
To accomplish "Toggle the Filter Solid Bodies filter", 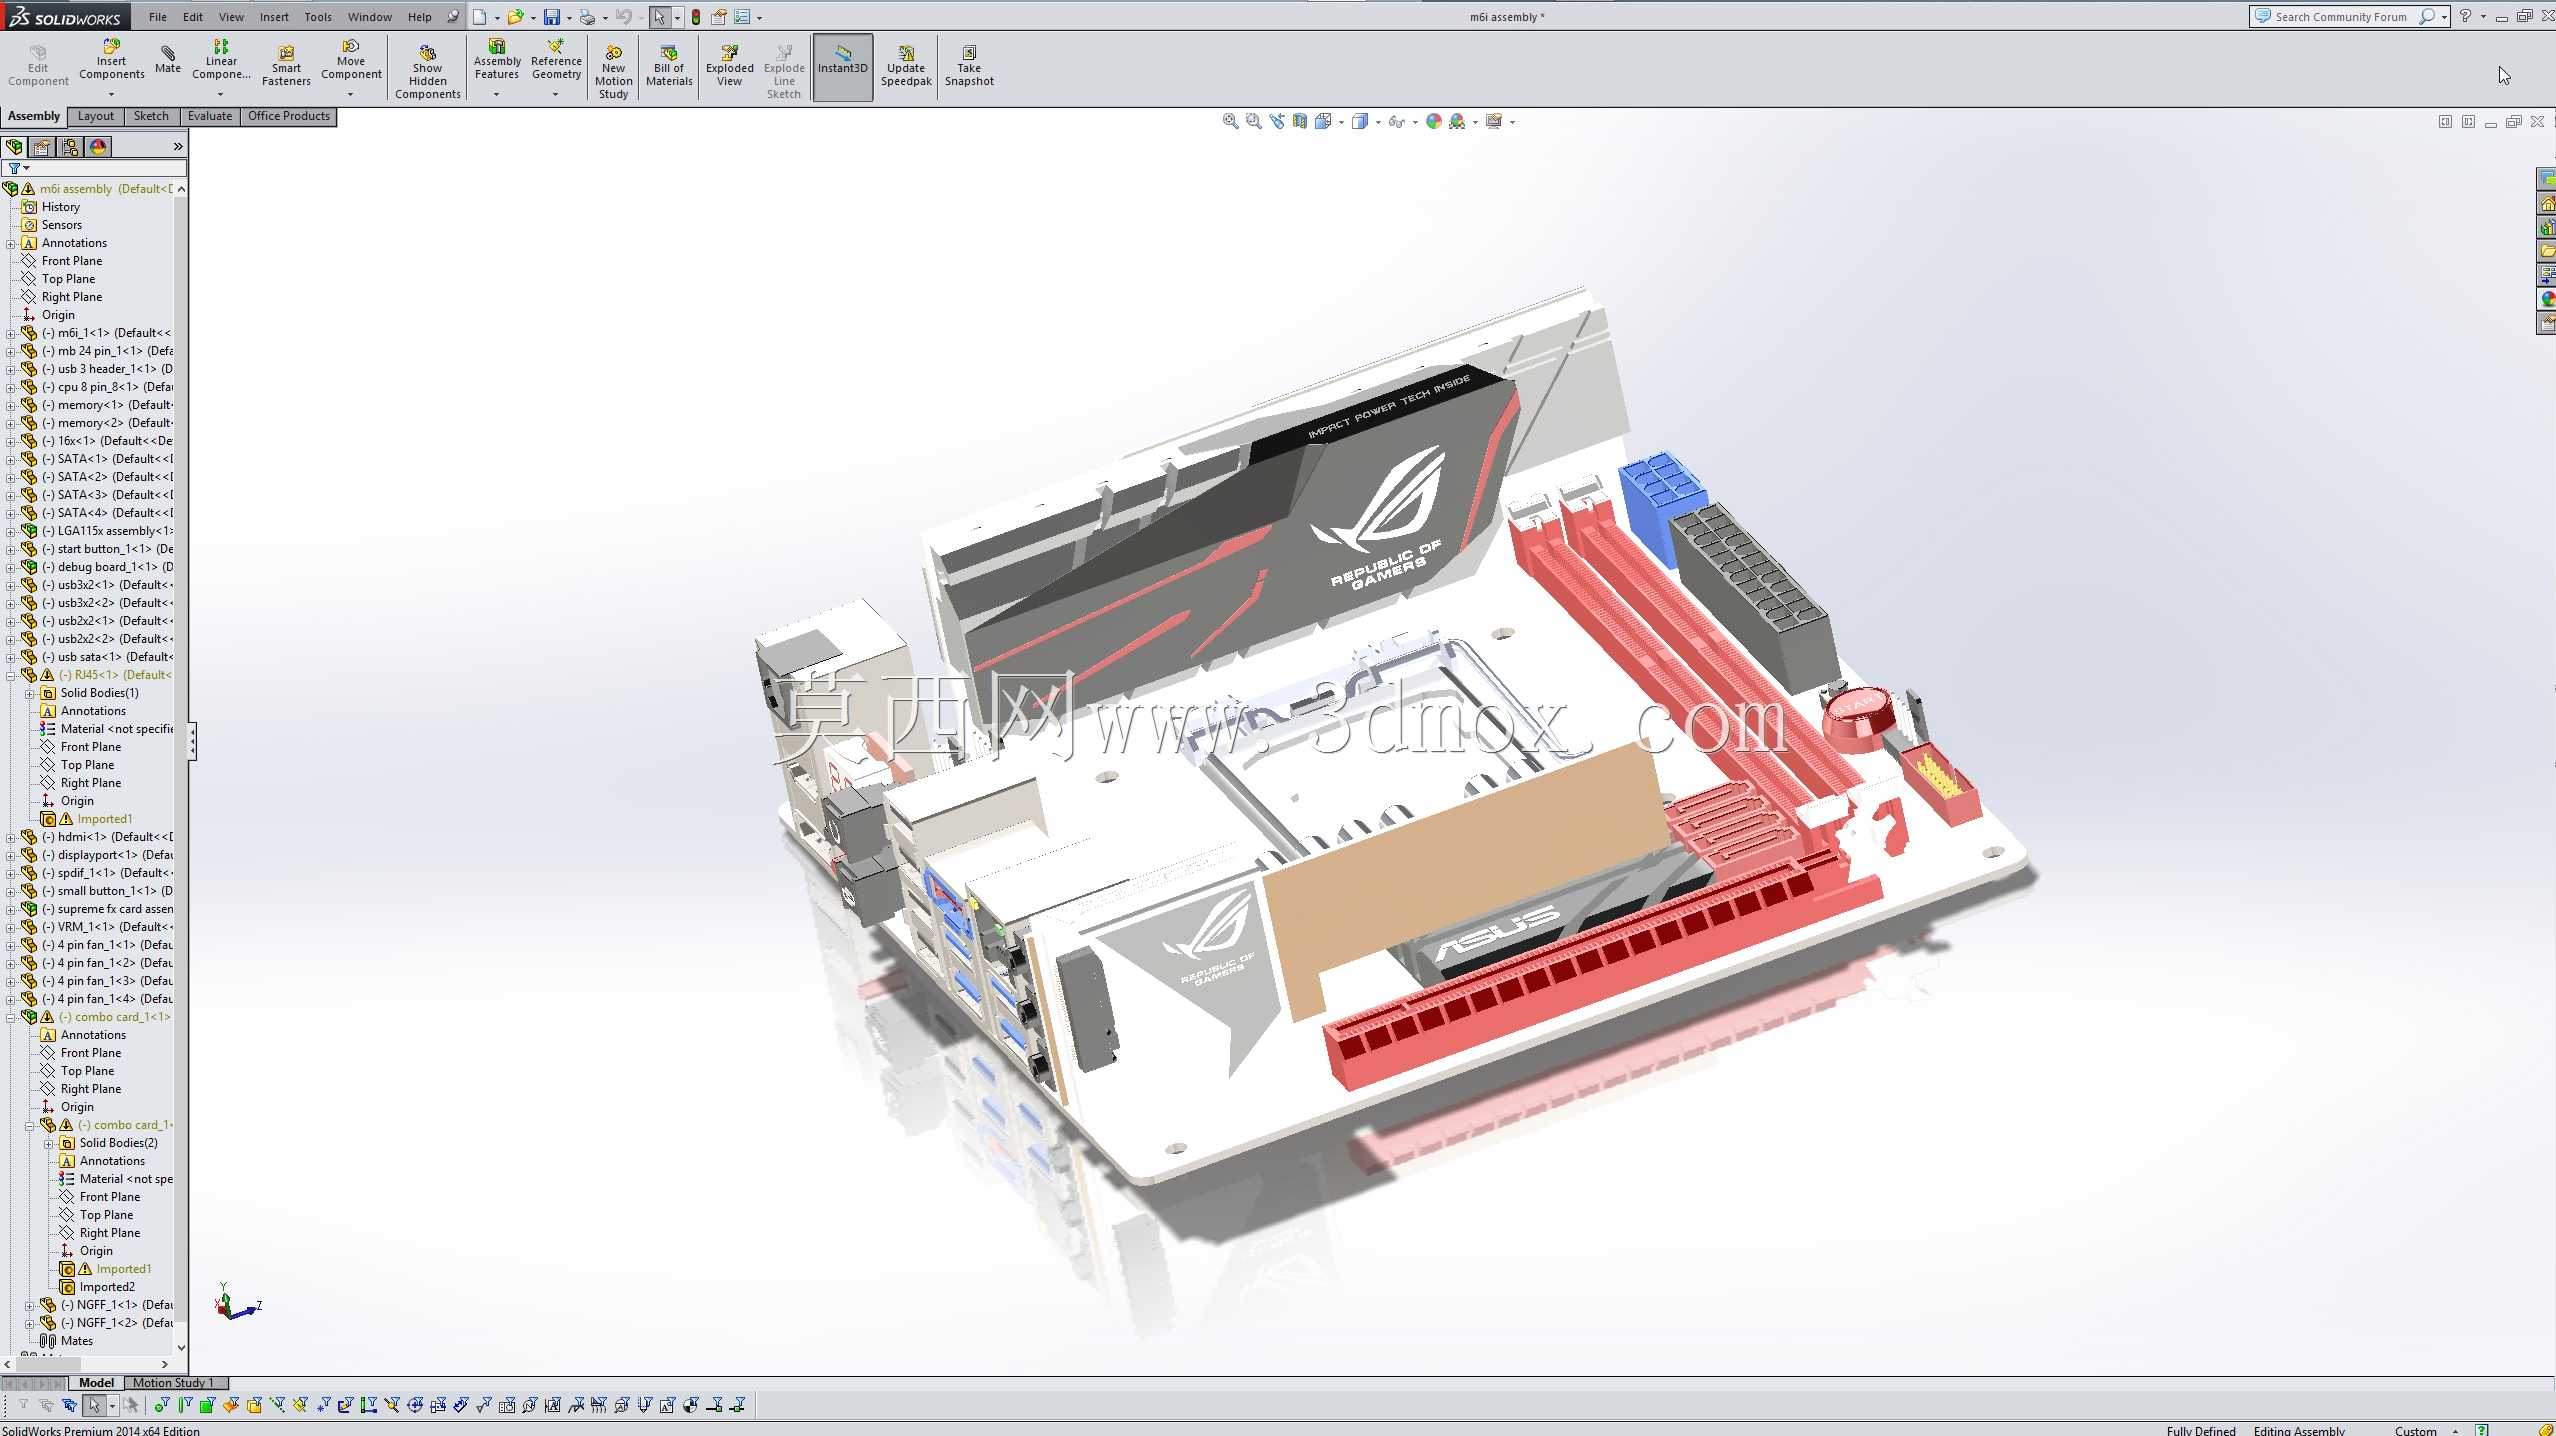I will point(254,1405).
